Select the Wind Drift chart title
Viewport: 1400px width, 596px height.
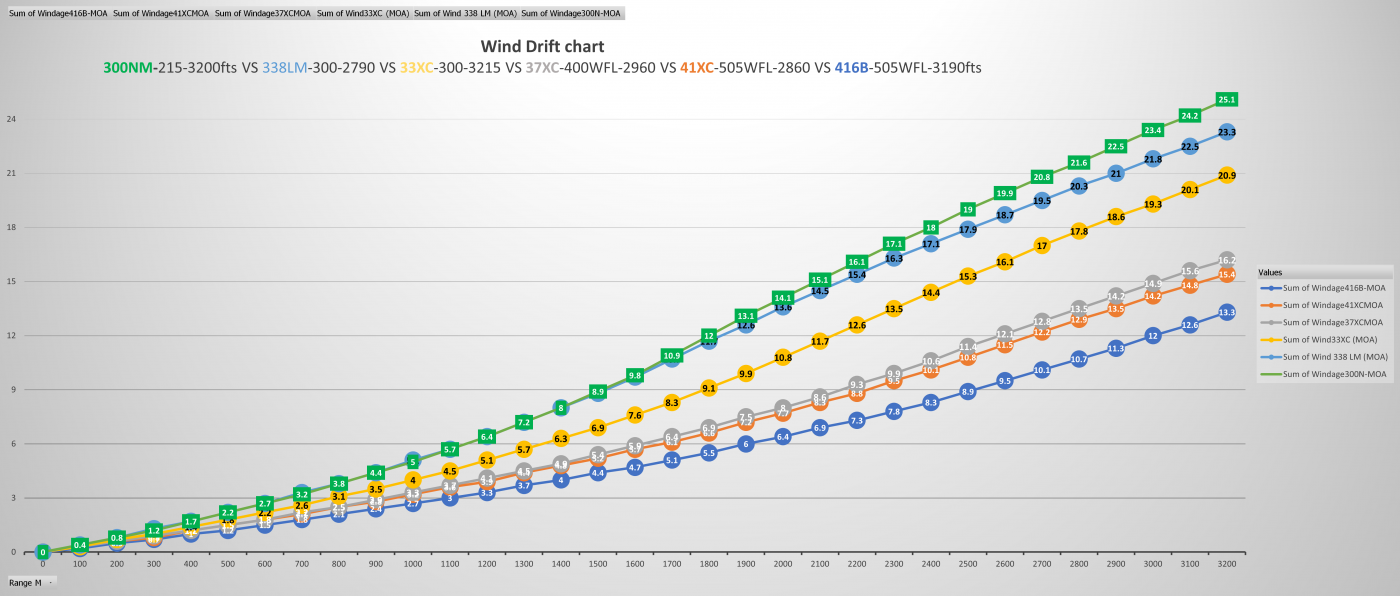(542, 46)
